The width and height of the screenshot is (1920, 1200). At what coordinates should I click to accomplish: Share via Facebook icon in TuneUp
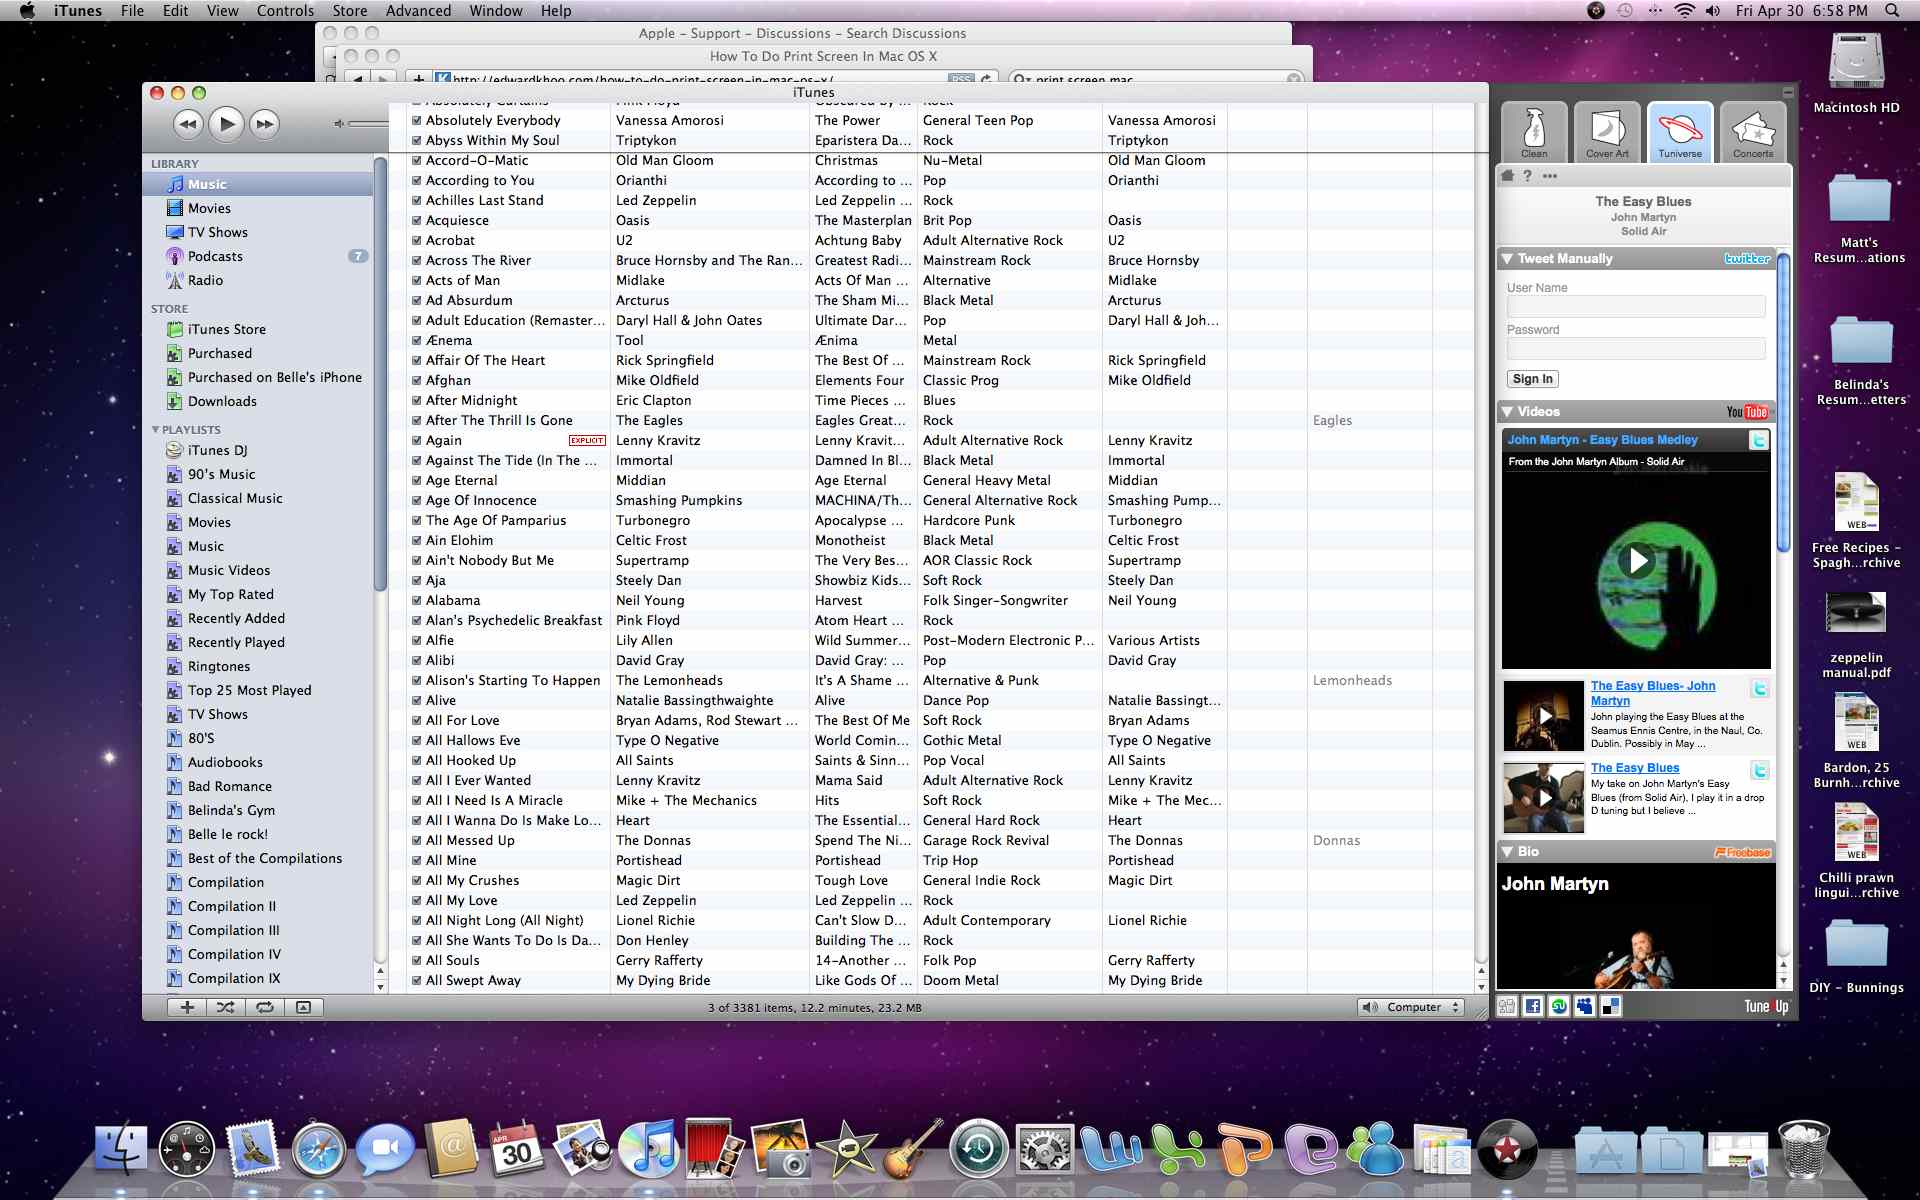[1533, 1007]
